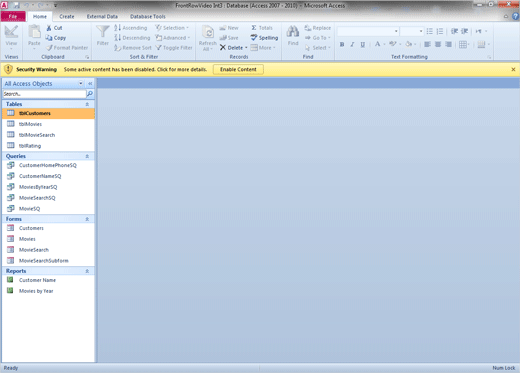Open the Advanced filter dropdown
520x373 pixels.
pos(173,38)
